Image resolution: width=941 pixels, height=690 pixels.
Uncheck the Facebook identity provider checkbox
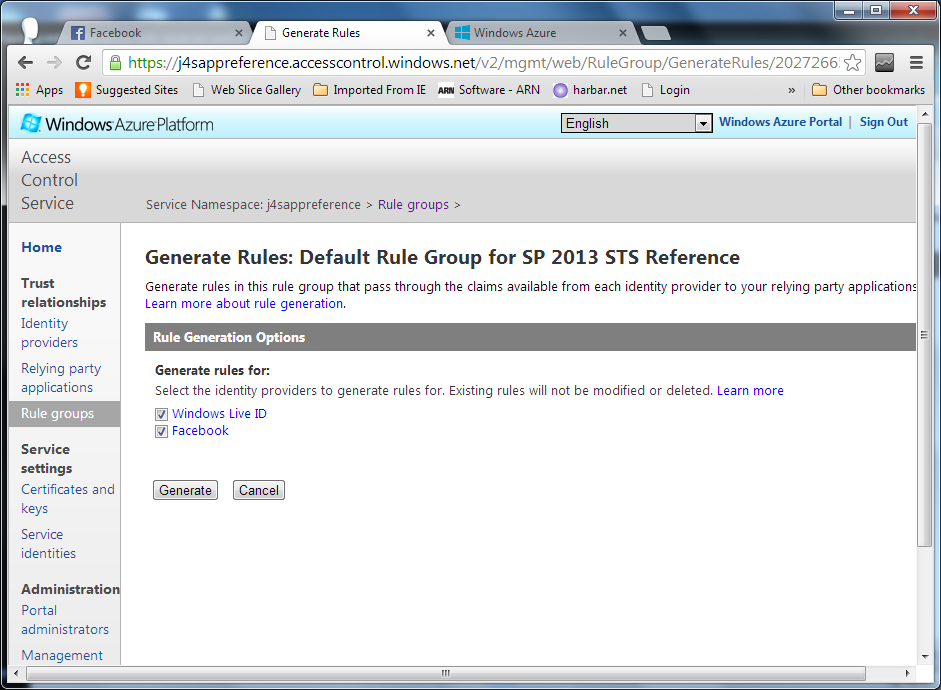coord(161,431)
